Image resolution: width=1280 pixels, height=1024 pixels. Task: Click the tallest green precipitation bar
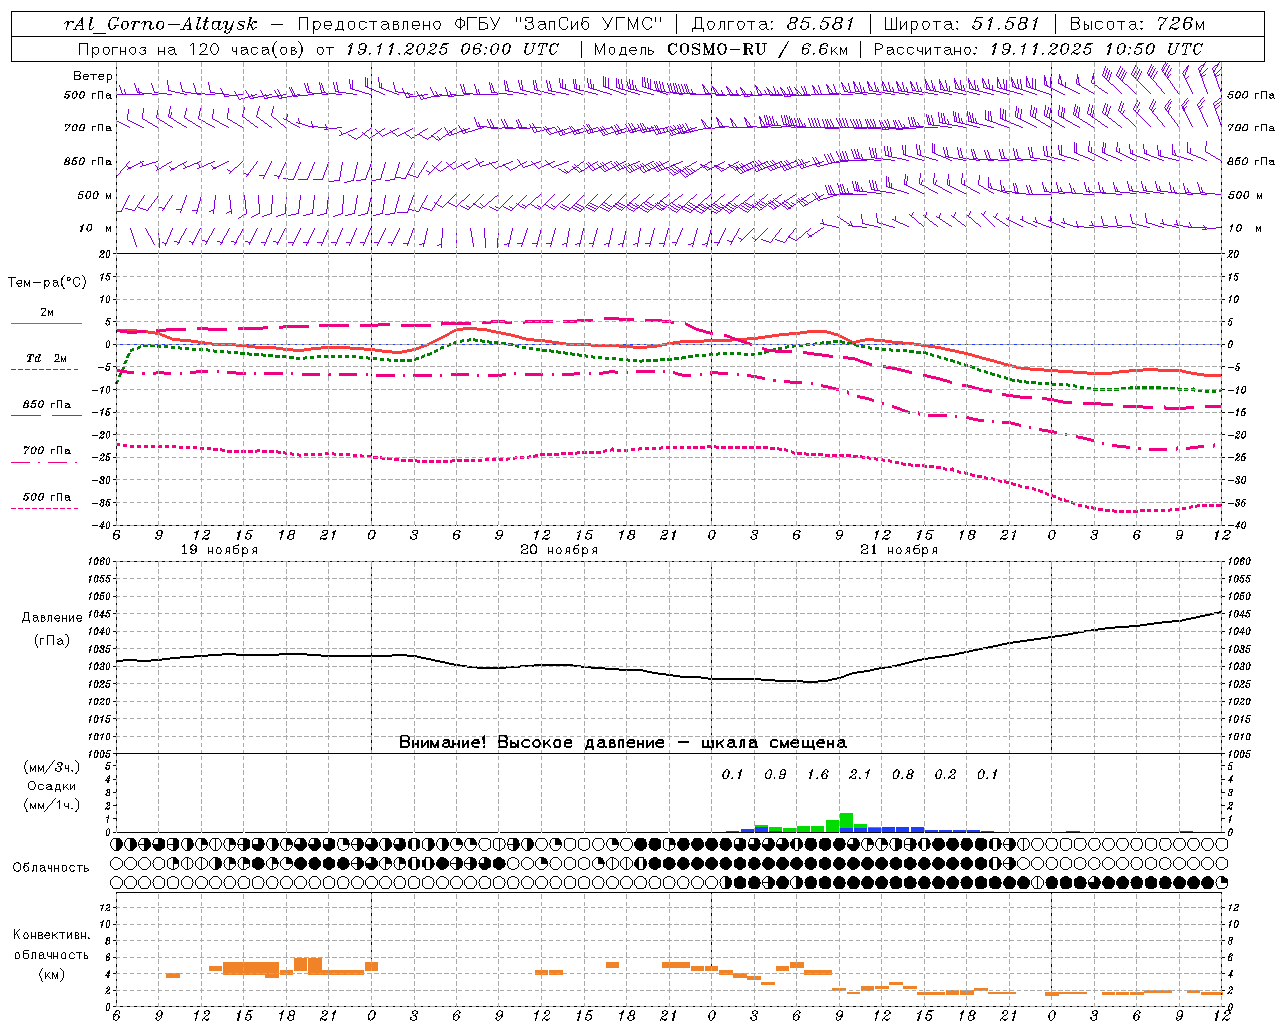click(846, 822)
